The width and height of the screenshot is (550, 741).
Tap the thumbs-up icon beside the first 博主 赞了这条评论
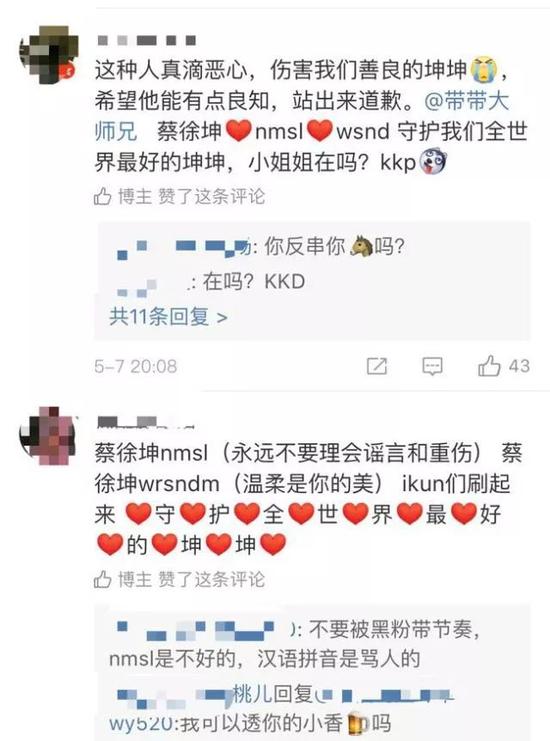click(x=103, y=196)
